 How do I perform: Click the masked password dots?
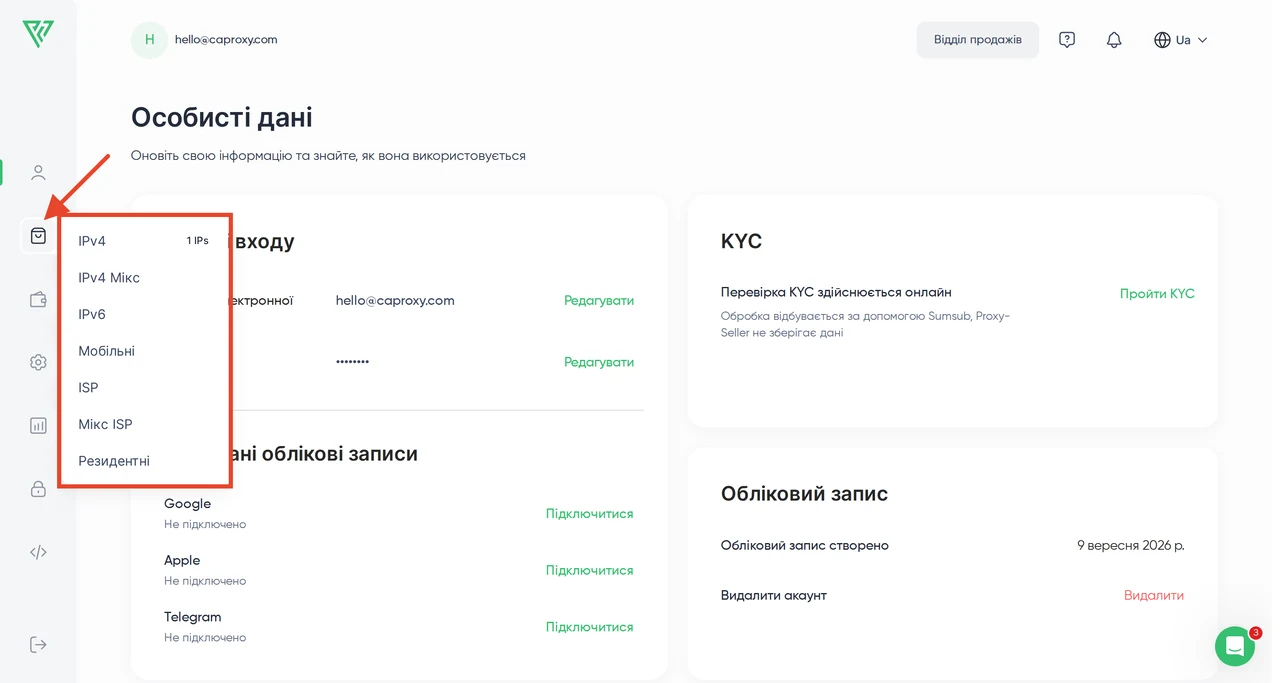pos(352,362)
